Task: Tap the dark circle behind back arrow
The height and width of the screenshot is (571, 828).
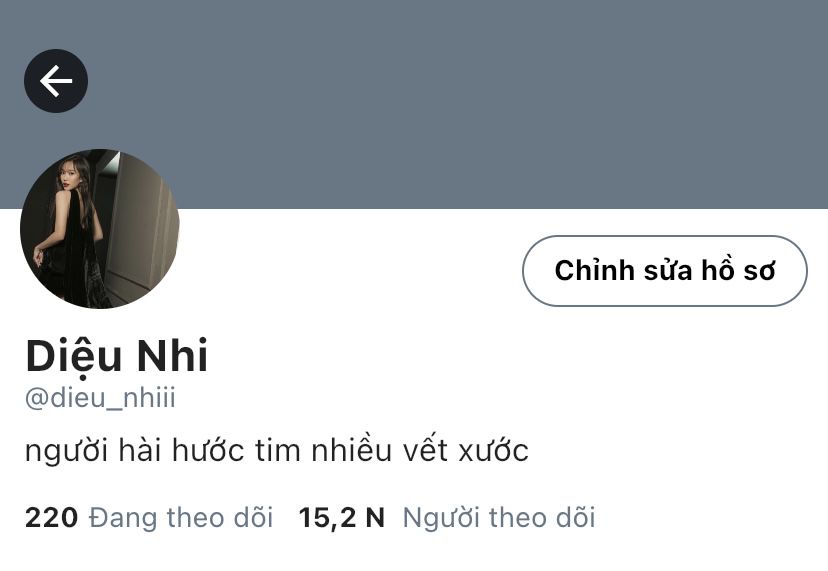Action: tap(56, 81)
